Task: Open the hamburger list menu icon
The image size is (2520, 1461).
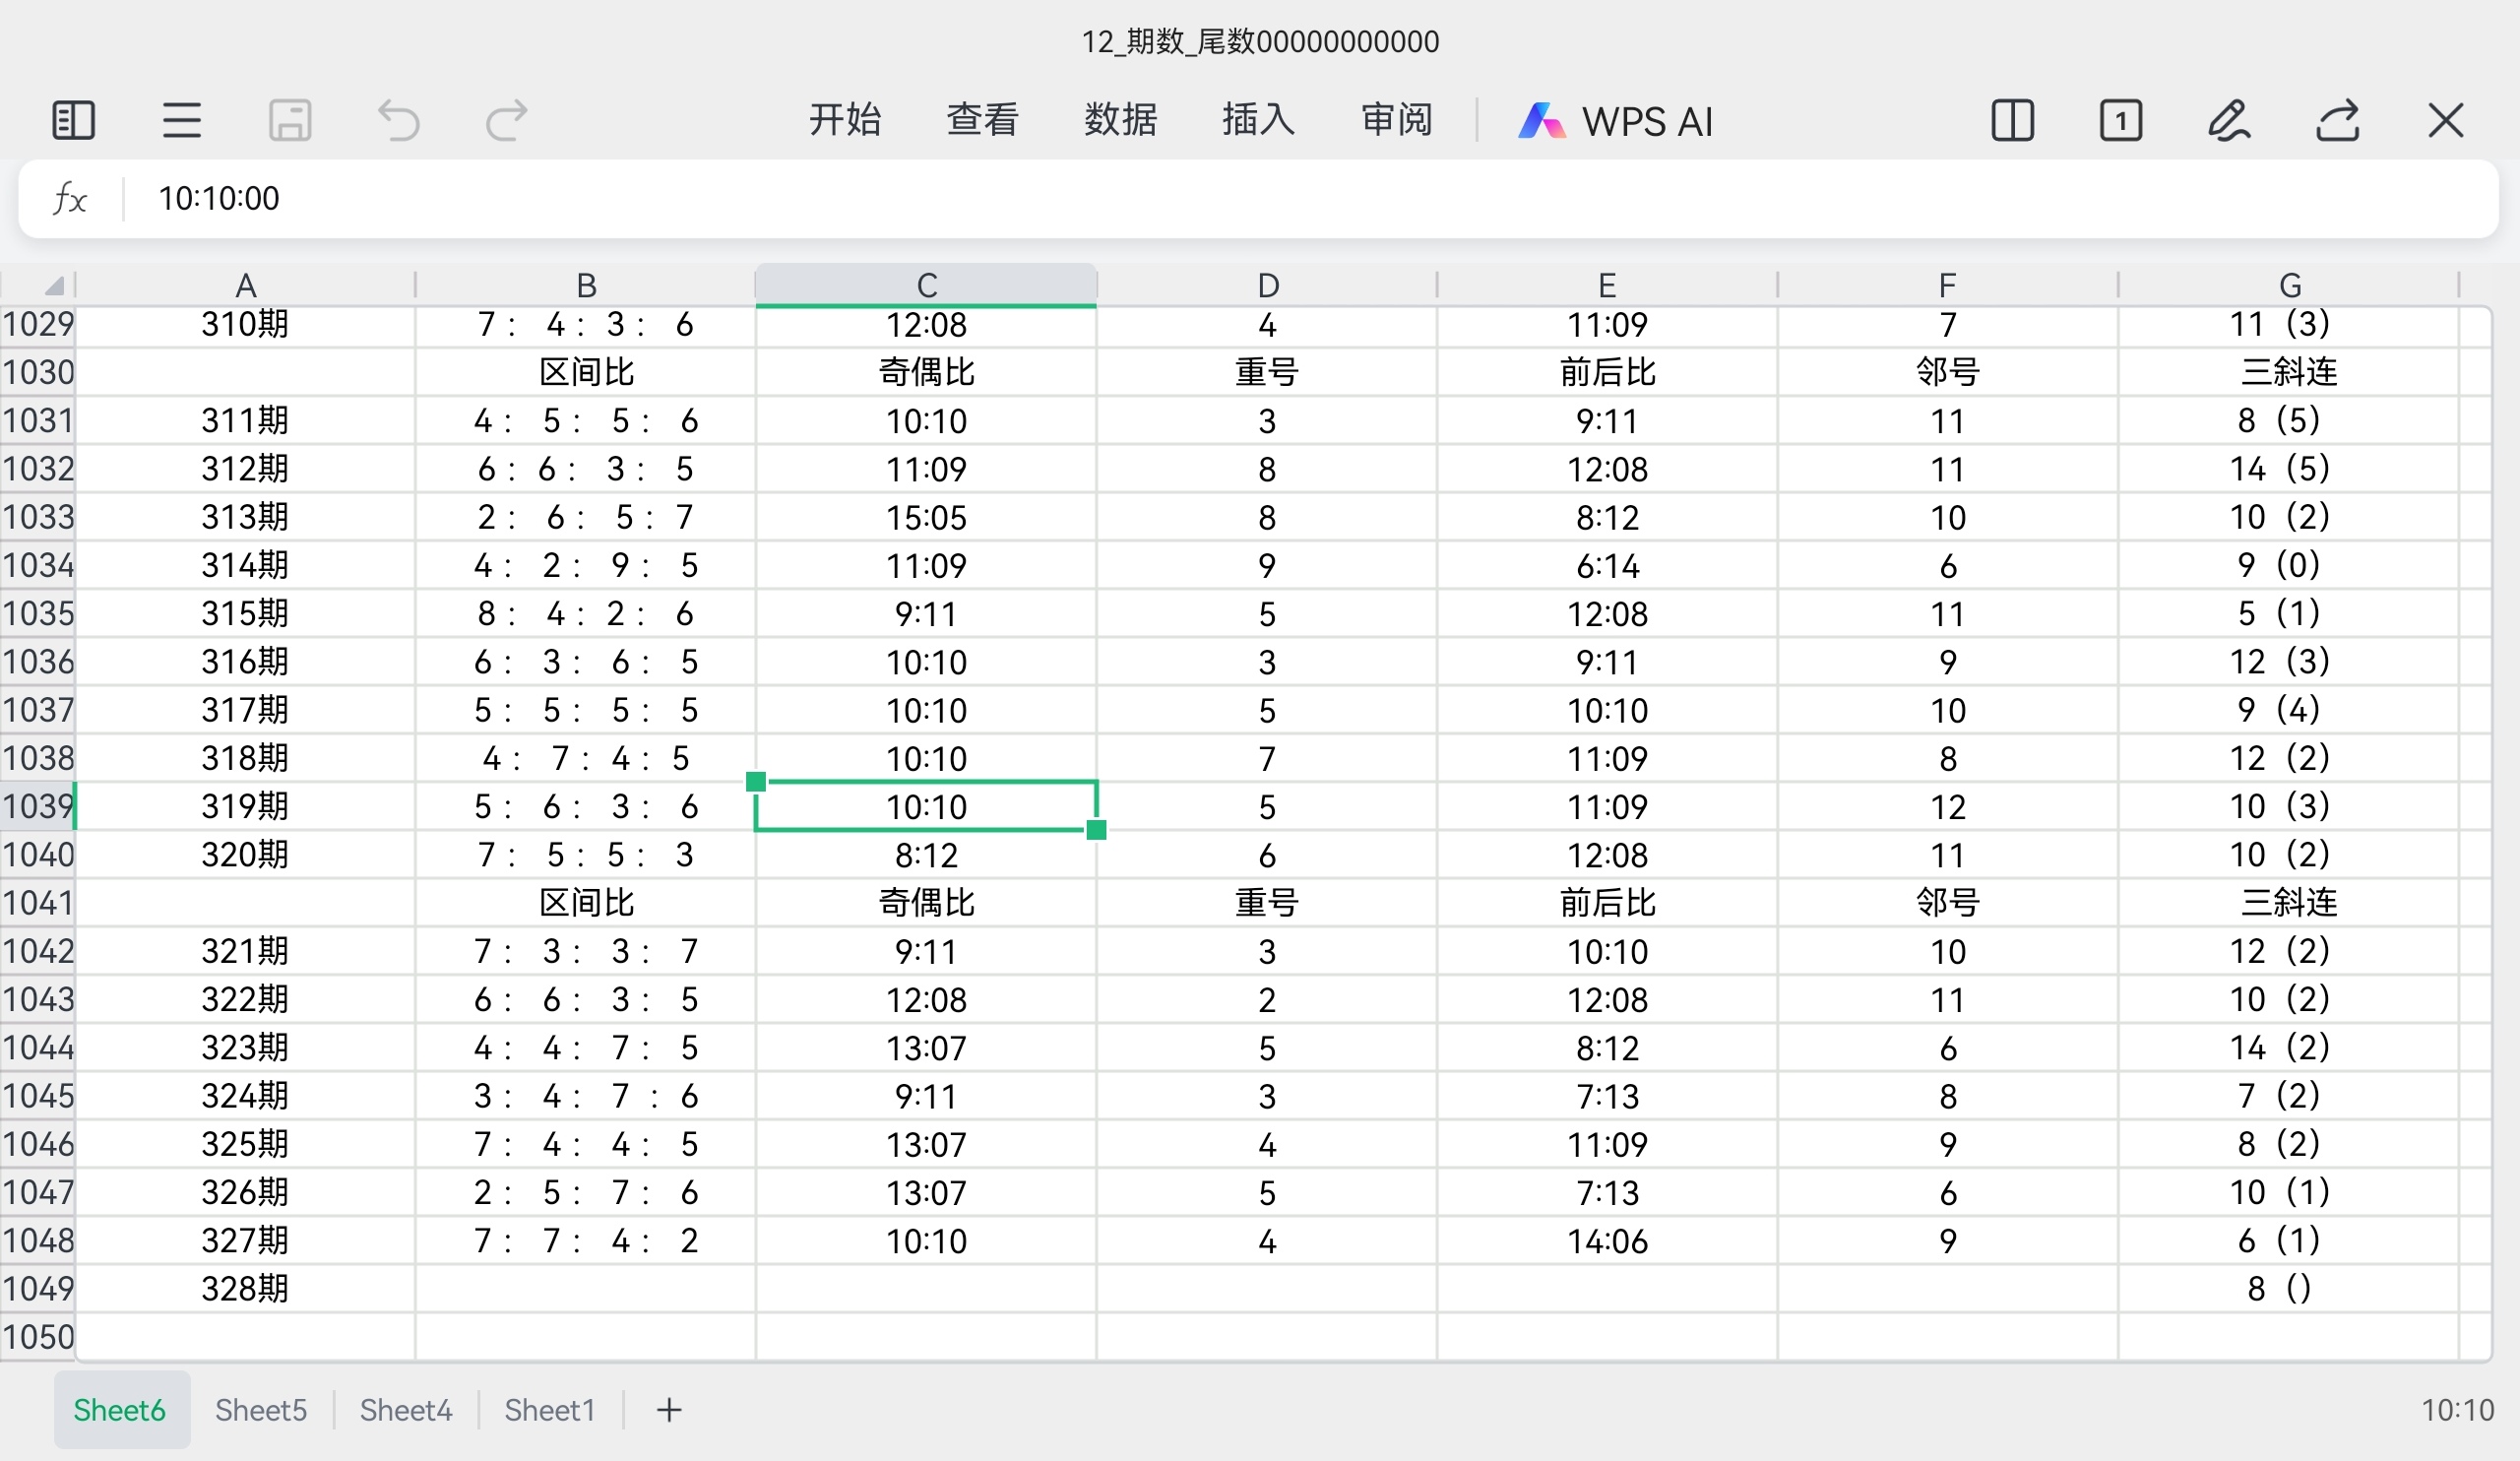Action: point(181,121)
